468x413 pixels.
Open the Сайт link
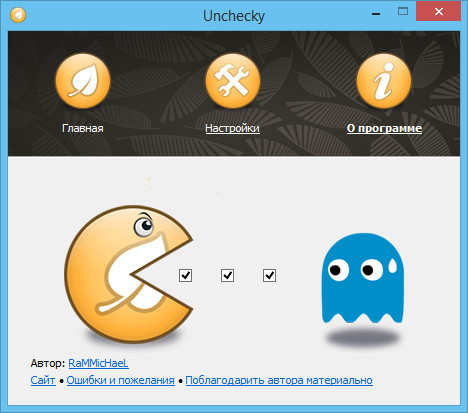(x=43, y=380)
